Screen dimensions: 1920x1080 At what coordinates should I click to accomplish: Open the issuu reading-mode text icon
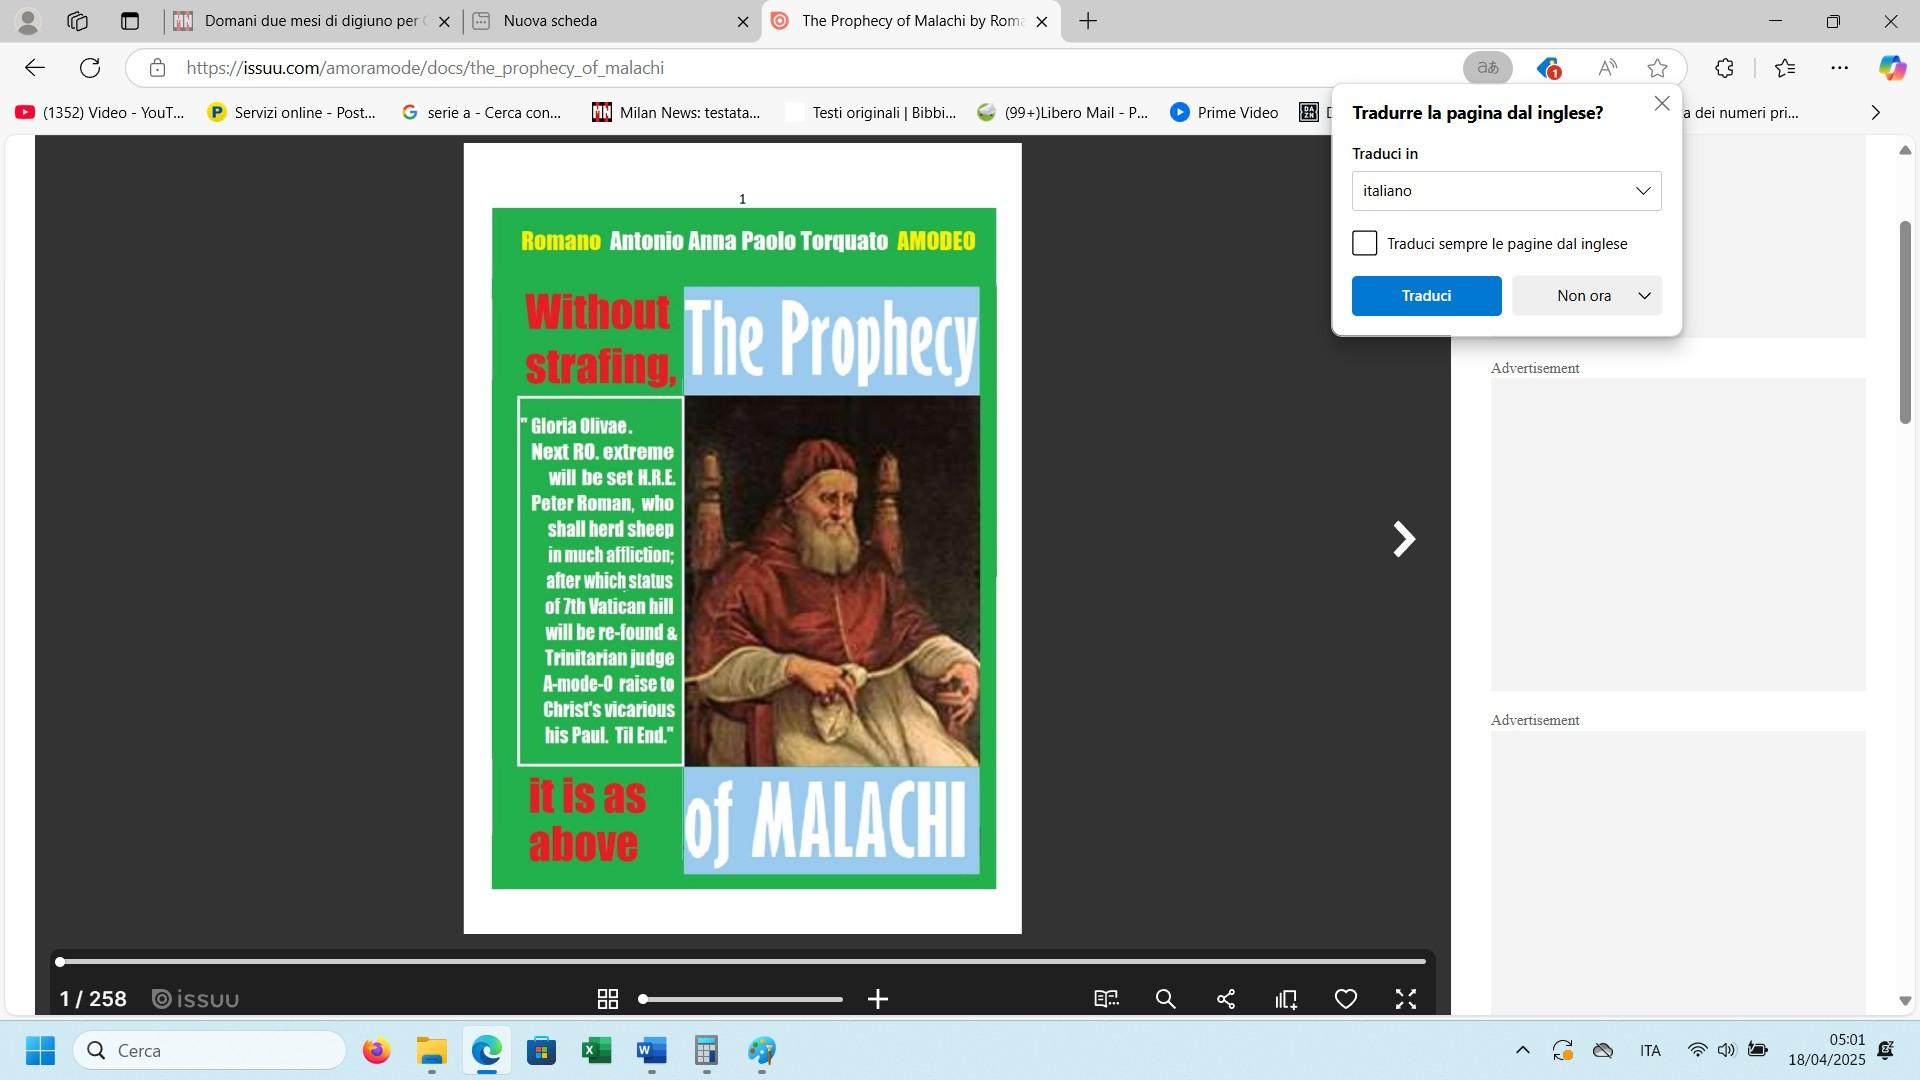1106,999
